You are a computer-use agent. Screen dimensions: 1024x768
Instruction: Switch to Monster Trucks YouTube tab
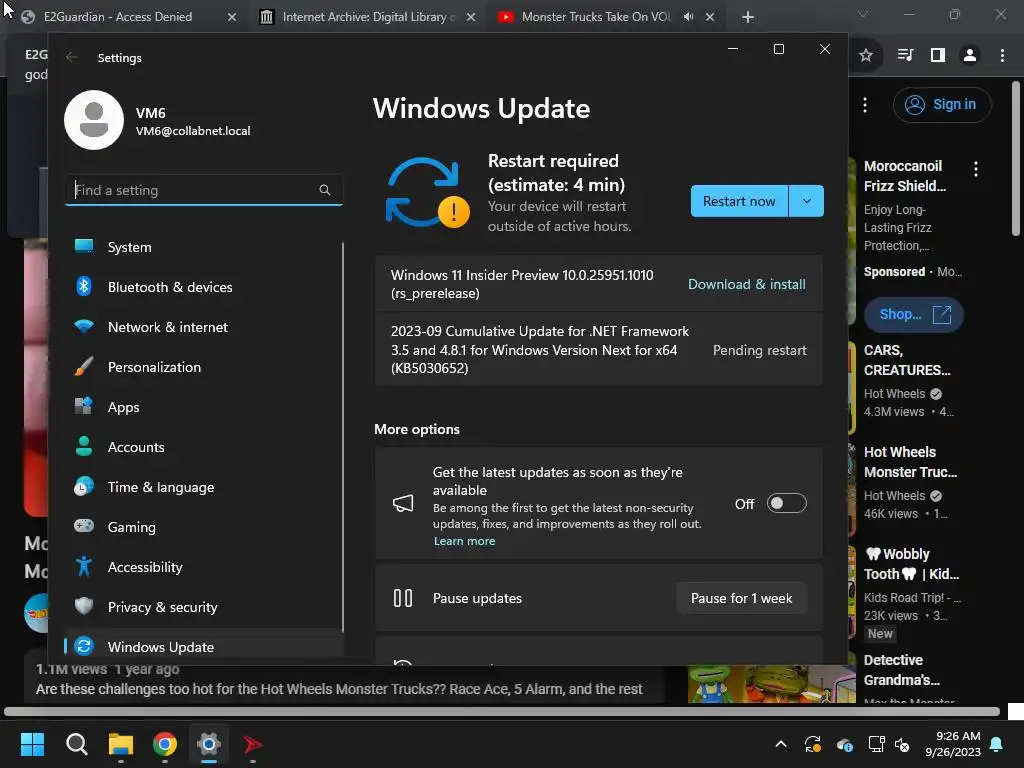tap(595, 17)
